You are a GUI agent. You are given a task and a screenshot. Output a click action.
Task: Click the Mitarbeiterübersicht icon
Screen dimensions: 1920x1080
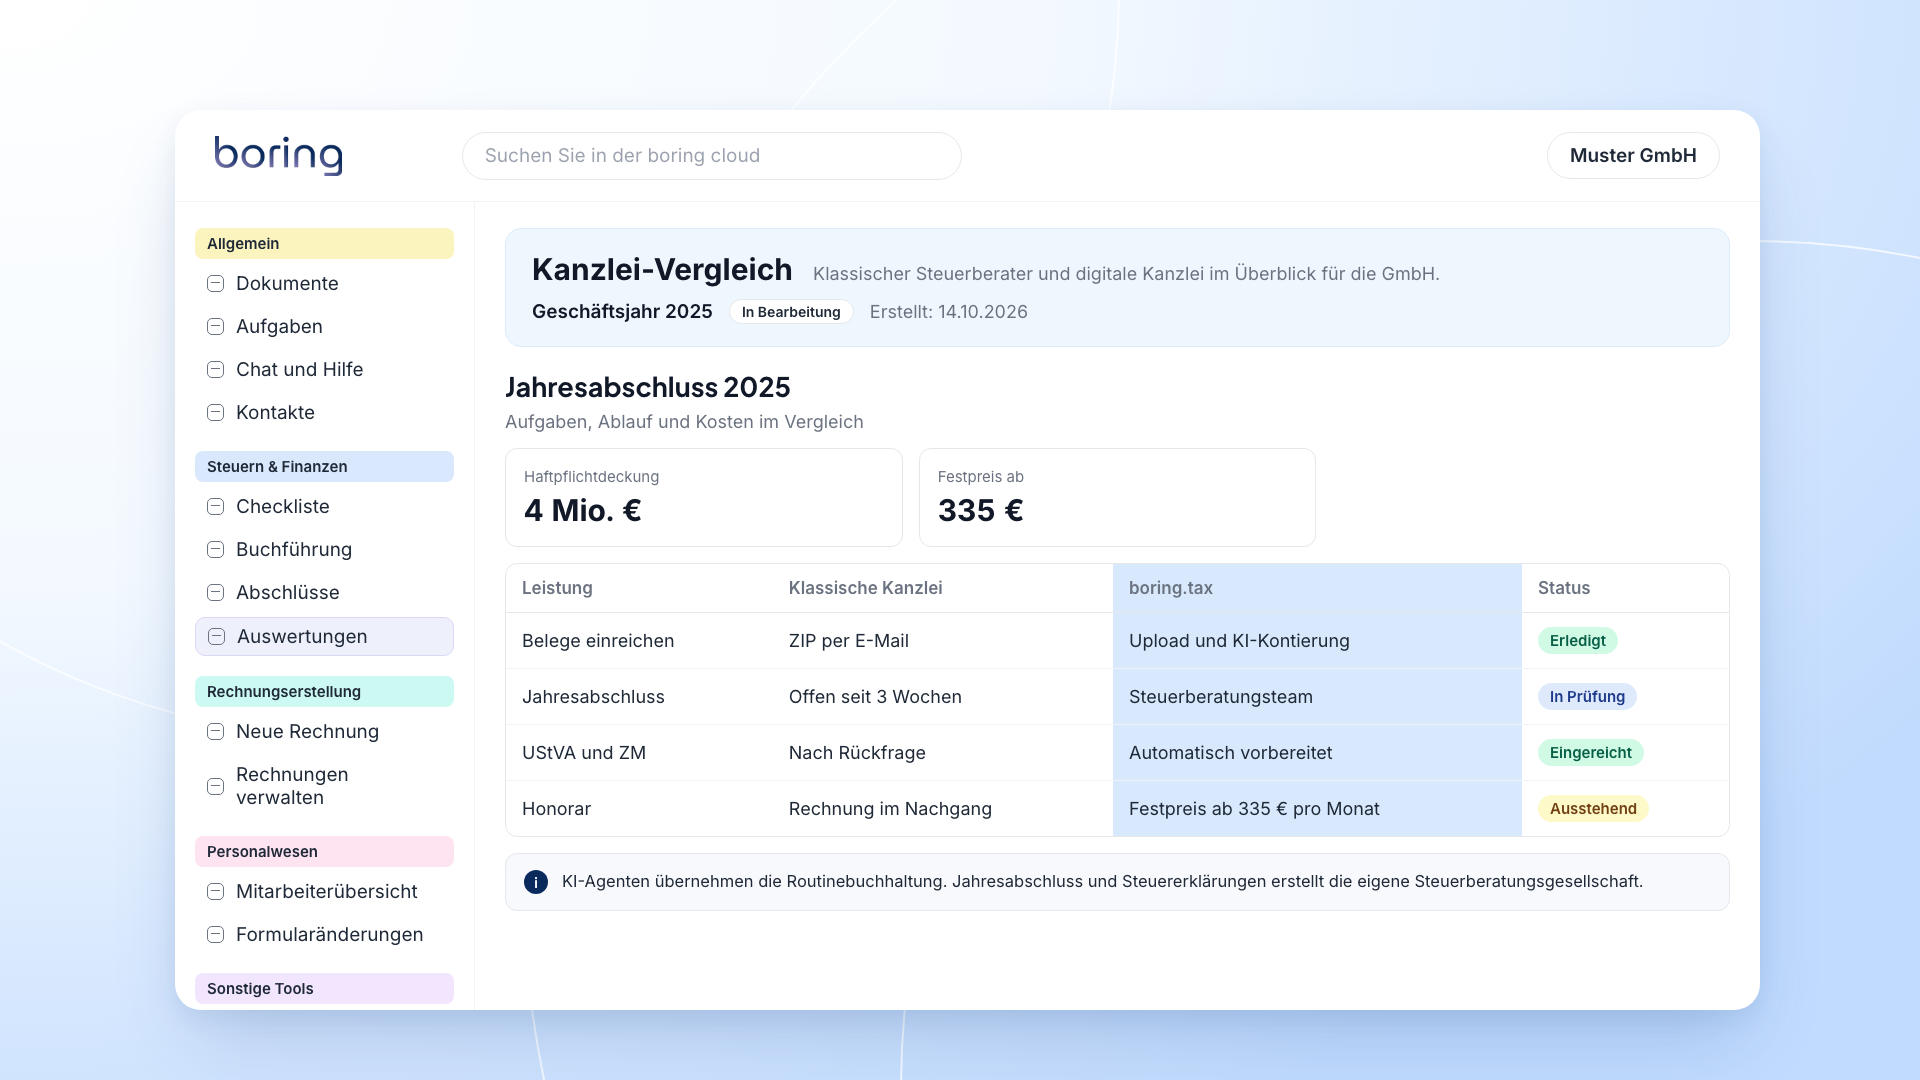[215, 892]
